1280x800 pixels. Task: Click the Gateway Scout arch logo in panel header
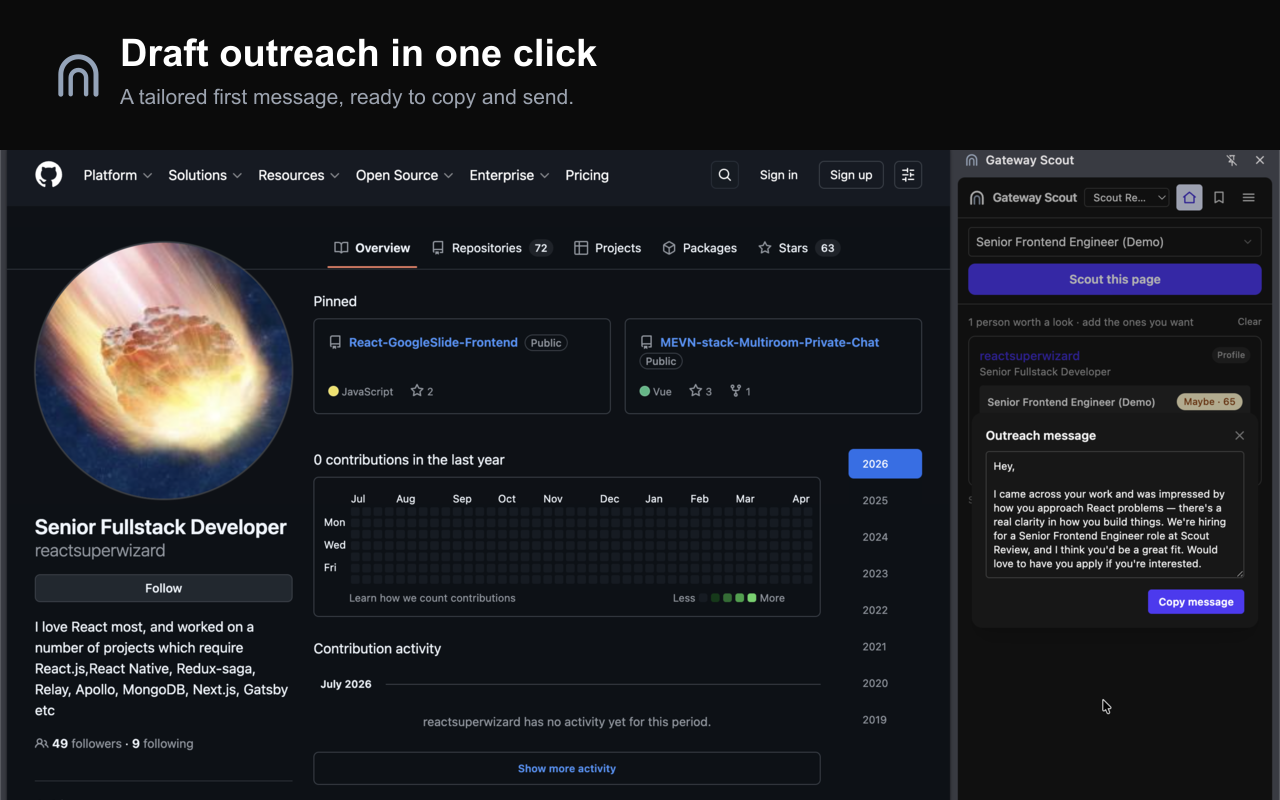[x=977, y=198]
